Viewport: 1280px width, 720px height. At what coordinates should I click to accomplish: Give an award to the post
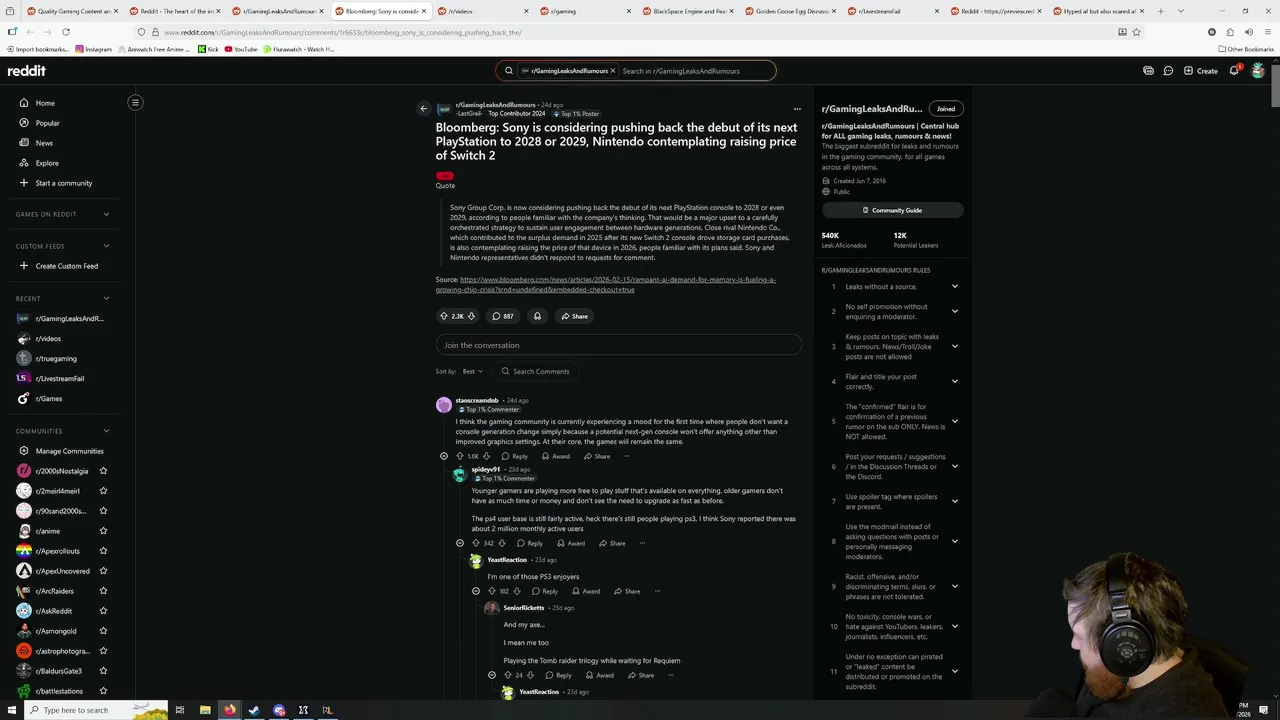537,316
